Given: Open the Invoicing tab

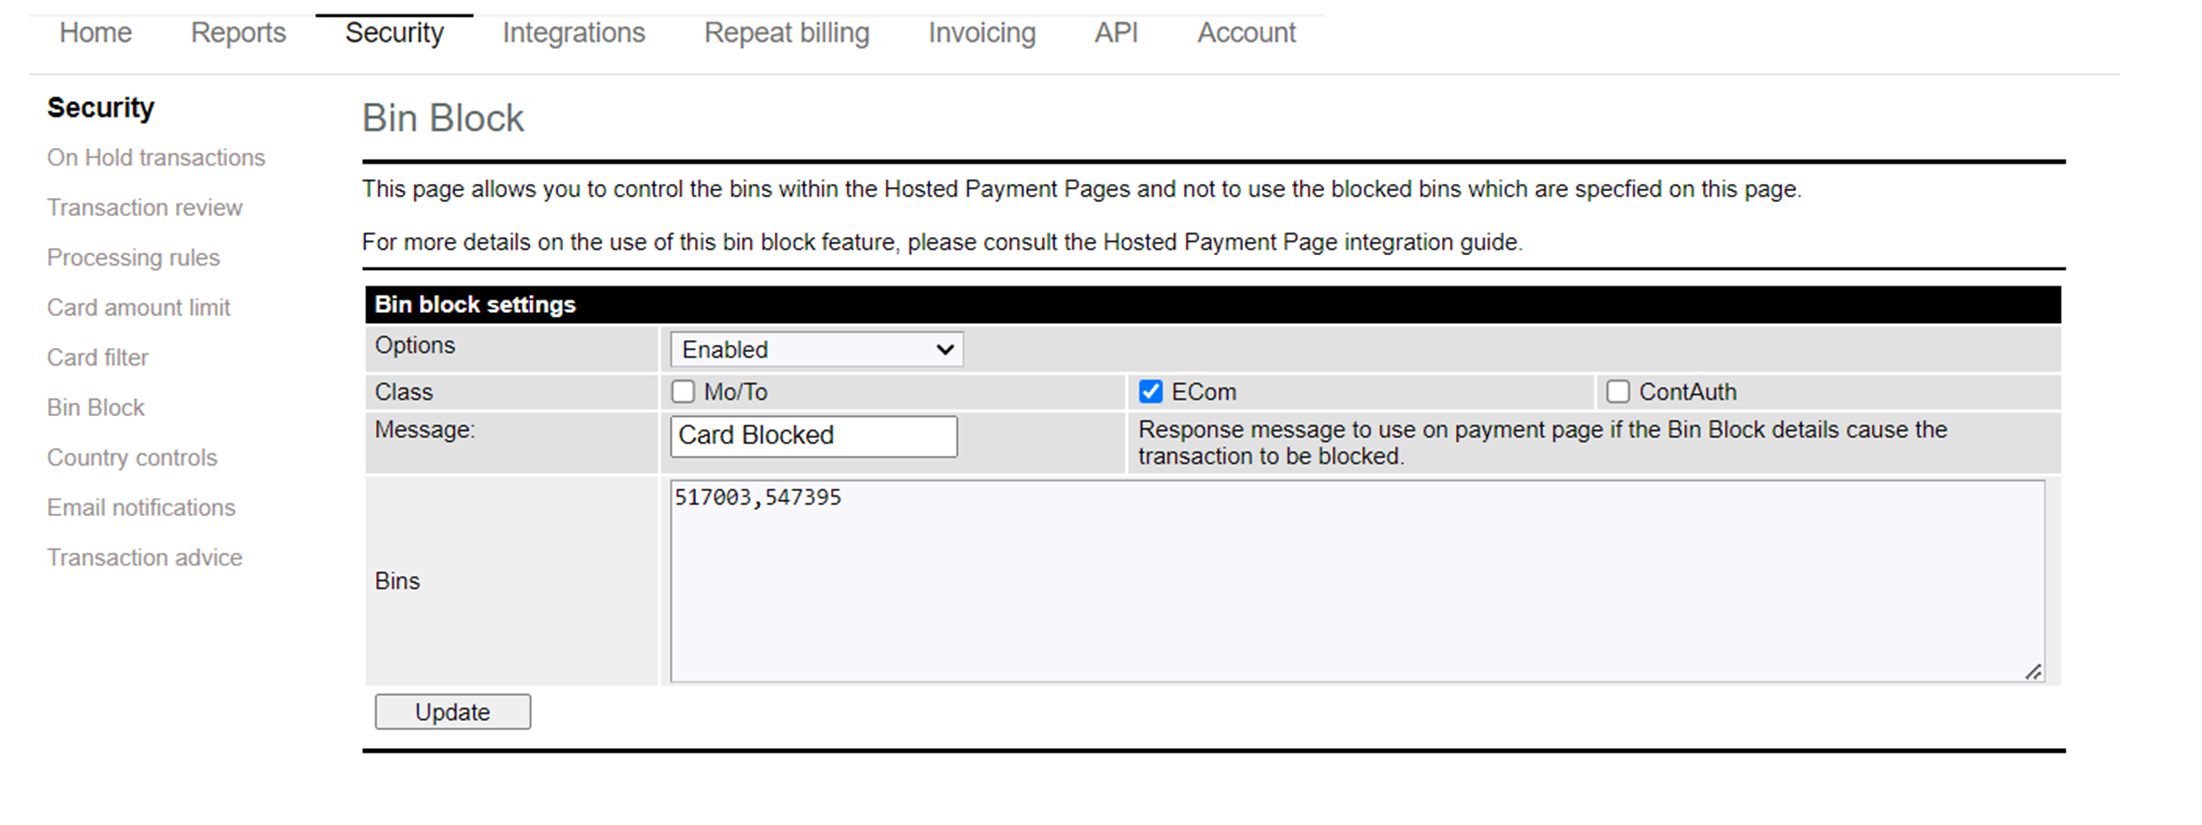Looking at the screenshot, I should [x=981, y=33].
